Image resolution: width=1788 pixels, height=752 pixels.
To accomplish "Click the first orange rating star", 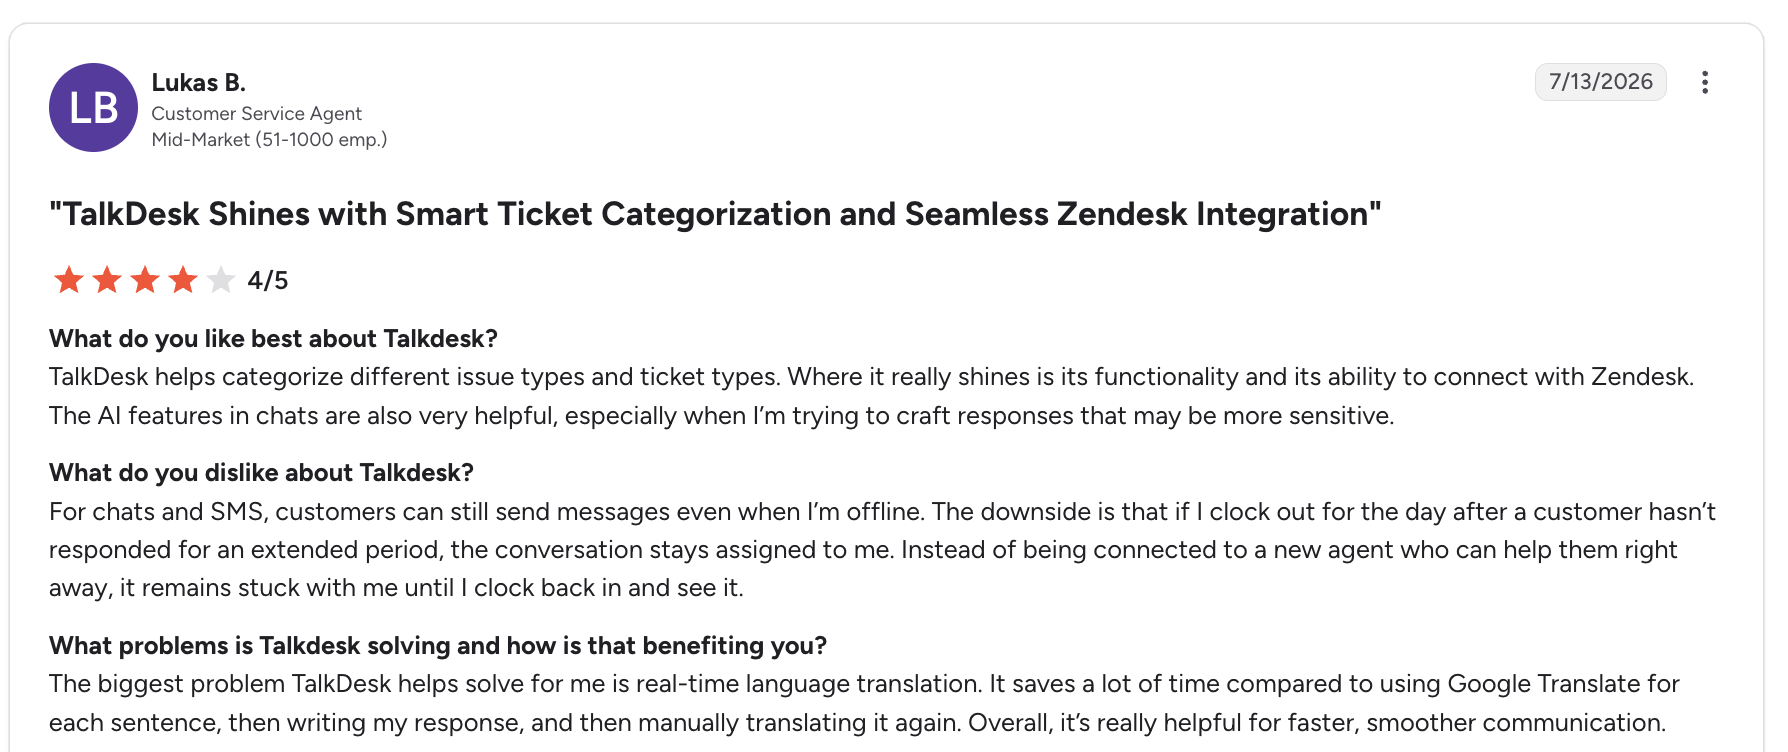I will [x=69, y=280].
